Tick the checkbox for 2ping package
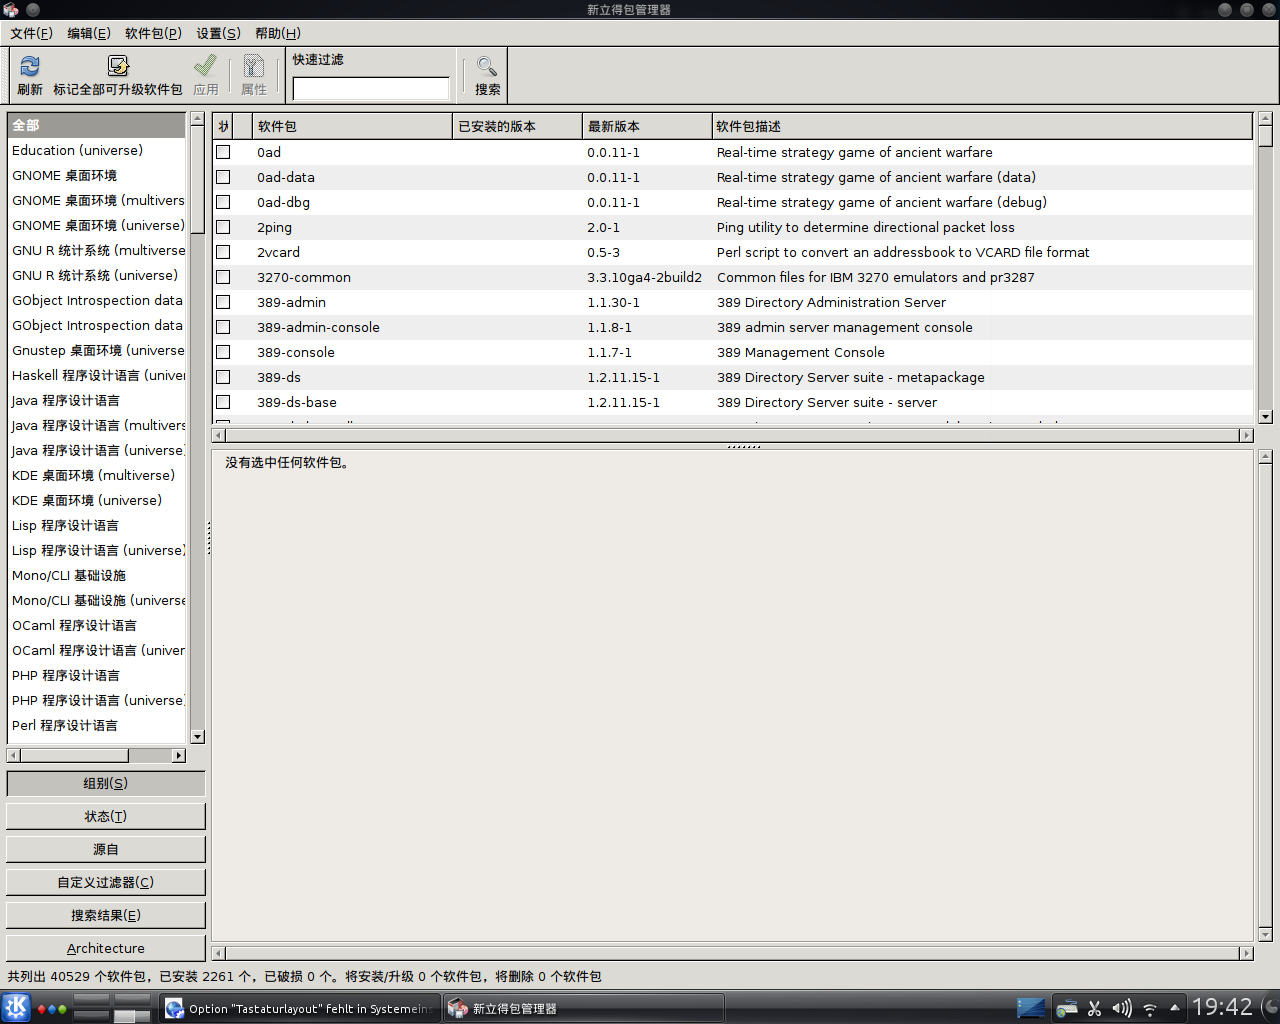 tap(223, 227)
